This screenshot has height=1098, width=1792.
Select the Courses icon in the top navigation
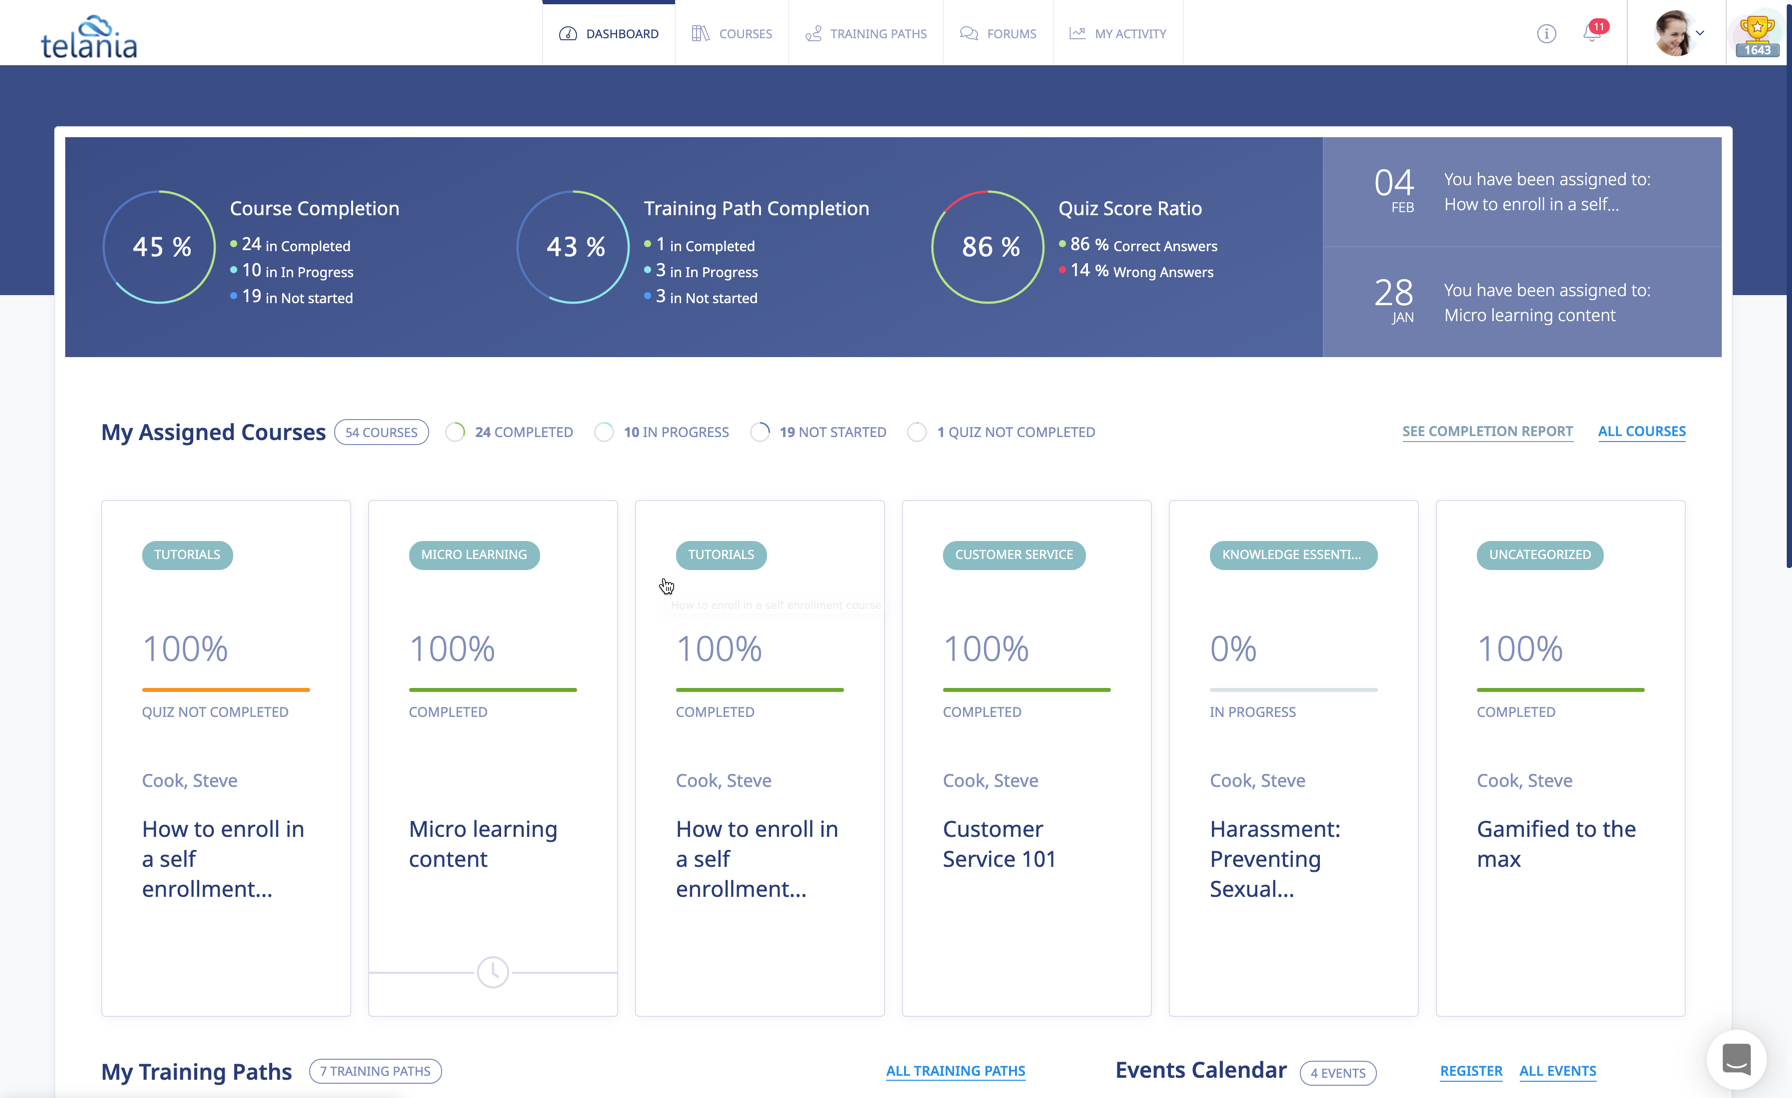(x=732, y=33)
